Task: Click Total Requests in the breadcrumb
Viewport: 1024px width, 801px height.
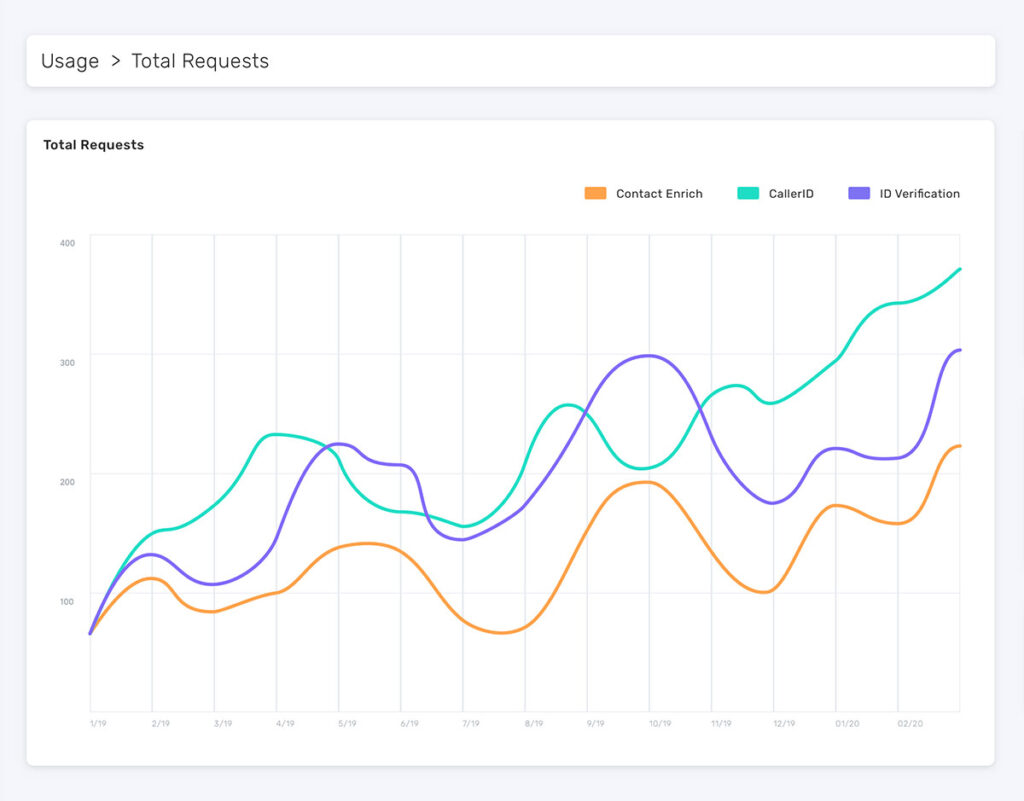Action: click(x=200, y=61)
